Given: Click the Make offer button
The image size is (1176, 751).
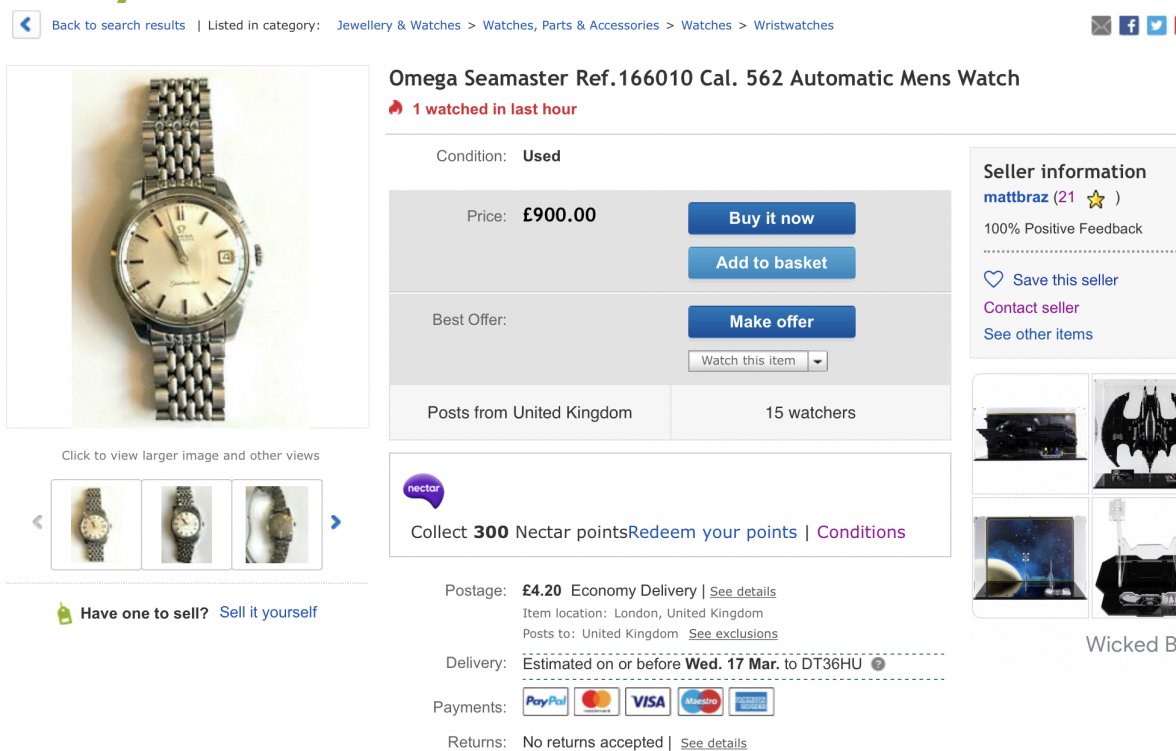Looking at the screenshot, I should (x=771, y=322).
